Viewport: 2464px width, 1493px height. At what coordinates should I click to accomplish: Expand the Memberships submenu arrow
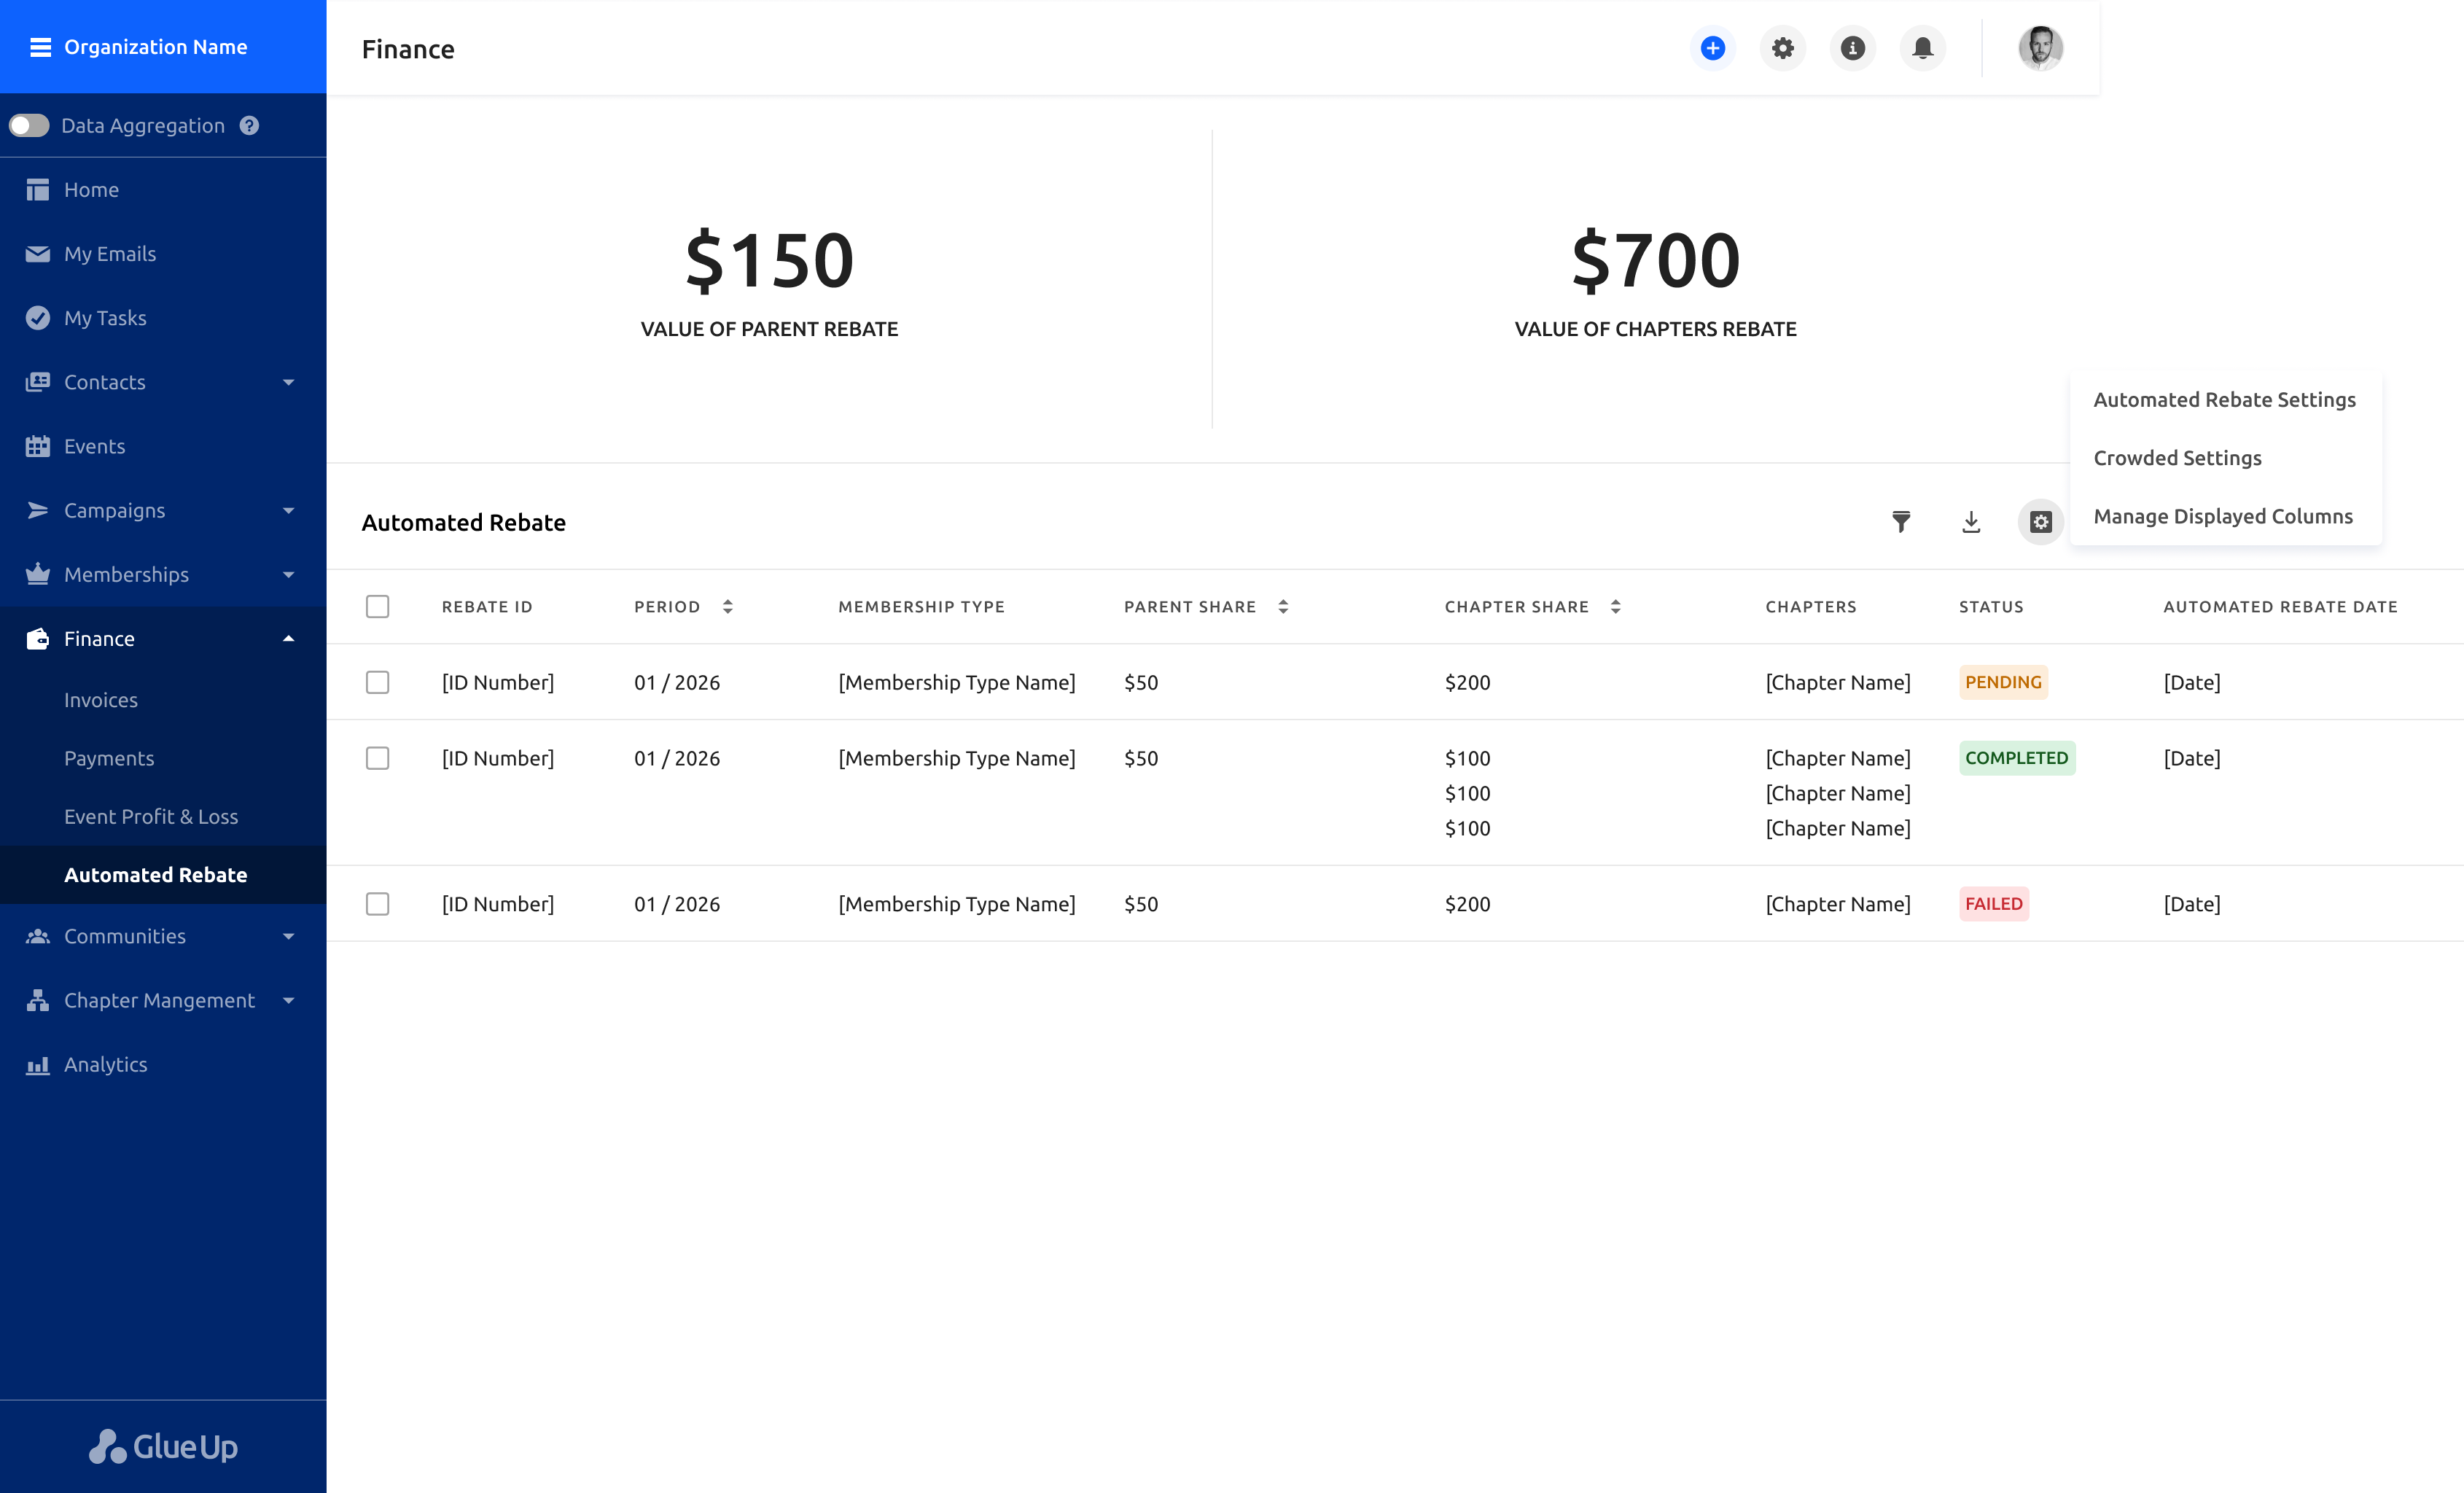point(289,574)
